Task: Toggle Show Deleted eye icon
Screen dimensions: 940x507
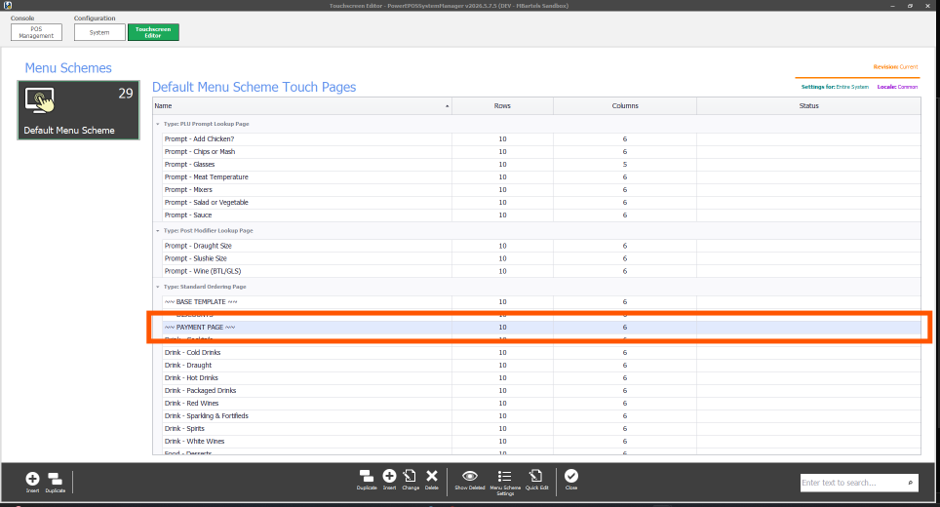Action: [x=470, y=477]
